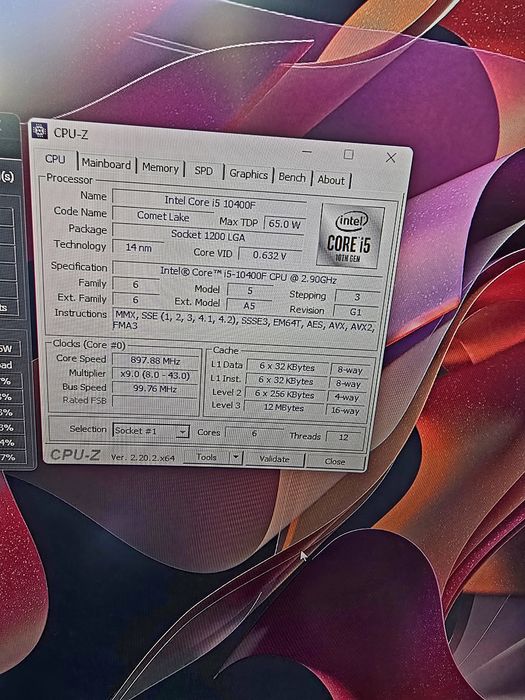Open the About tab
The width and height of the screenshot is (525, 700).
click(x=331, y=180)
